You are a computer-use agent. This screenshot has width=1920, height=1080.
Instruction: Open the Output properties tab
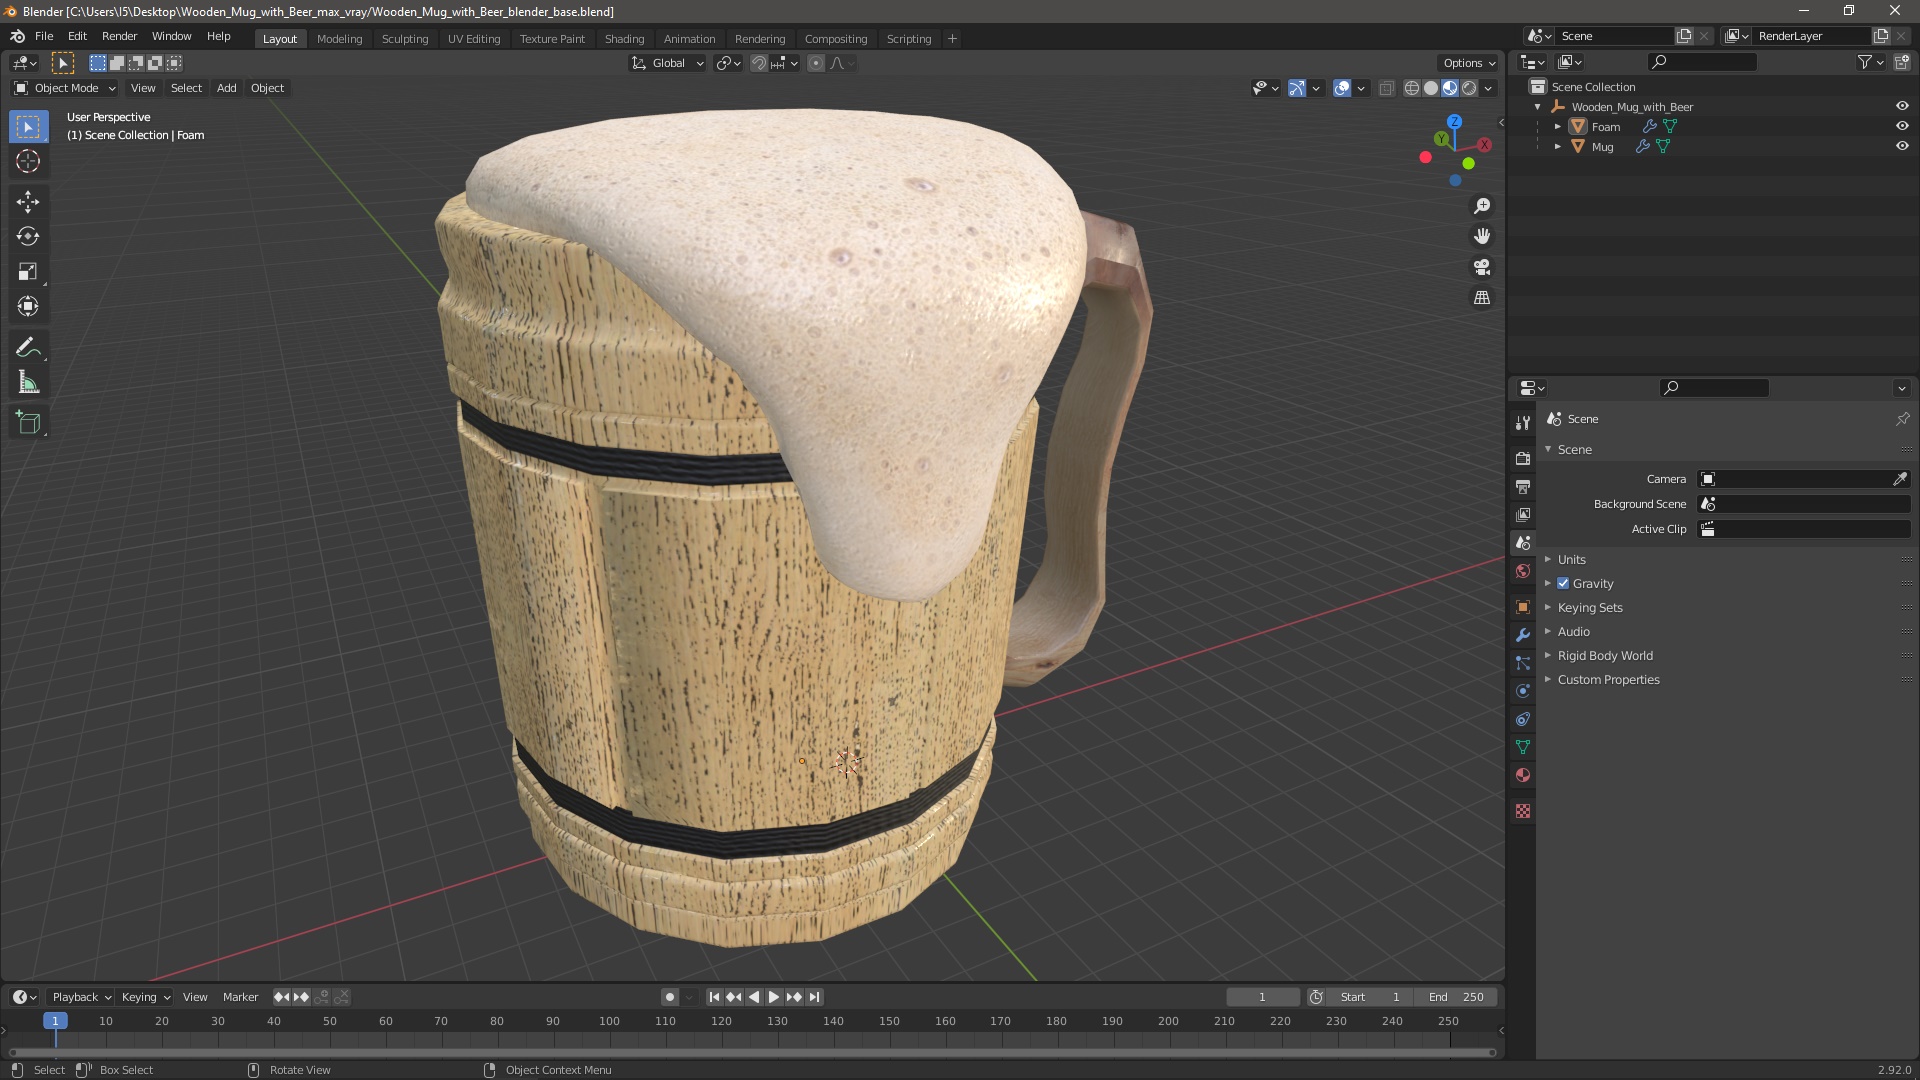1523,486
